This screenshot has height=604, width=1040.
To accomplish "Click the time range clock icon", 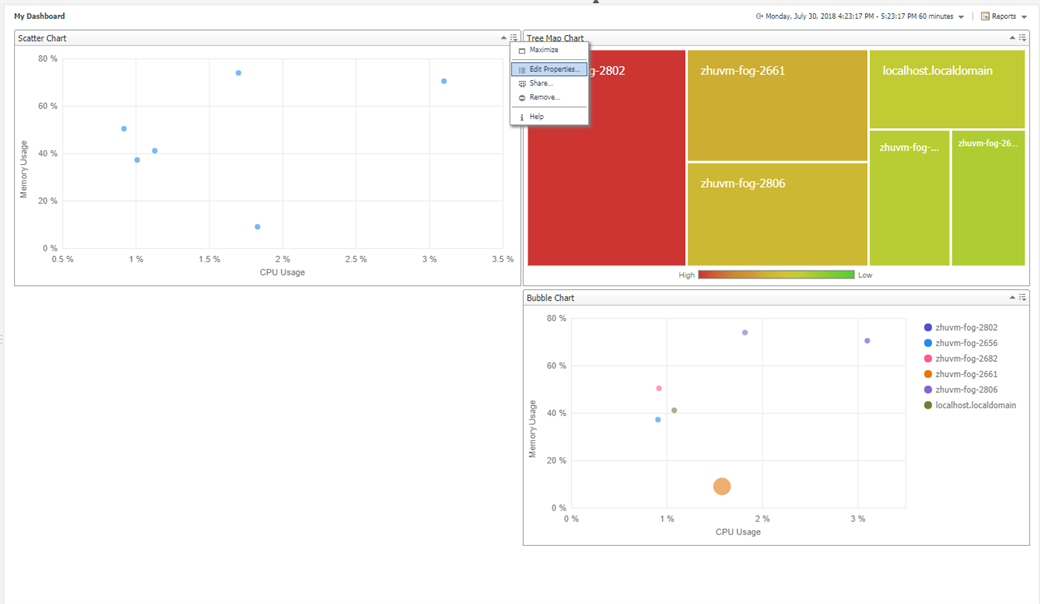I will 759,17.
